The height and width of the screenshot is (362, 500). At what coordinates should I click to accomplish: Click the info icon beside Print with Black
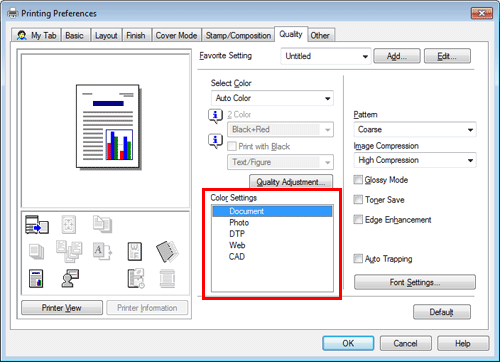215,141
